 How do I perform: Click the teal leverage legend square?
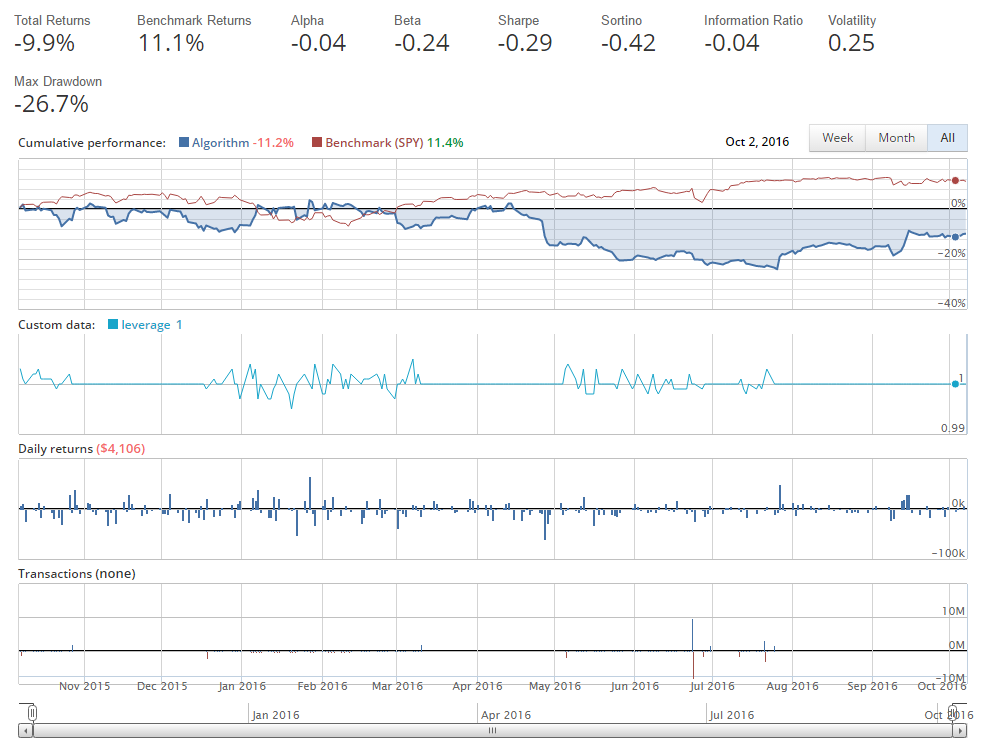113,325
